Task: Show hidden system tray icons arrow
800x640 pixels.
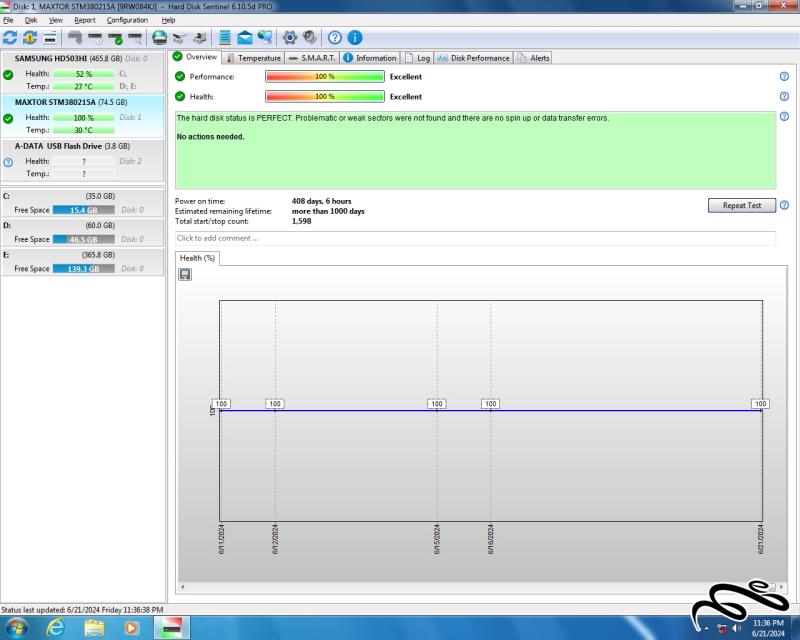Action: click(707, 629)
